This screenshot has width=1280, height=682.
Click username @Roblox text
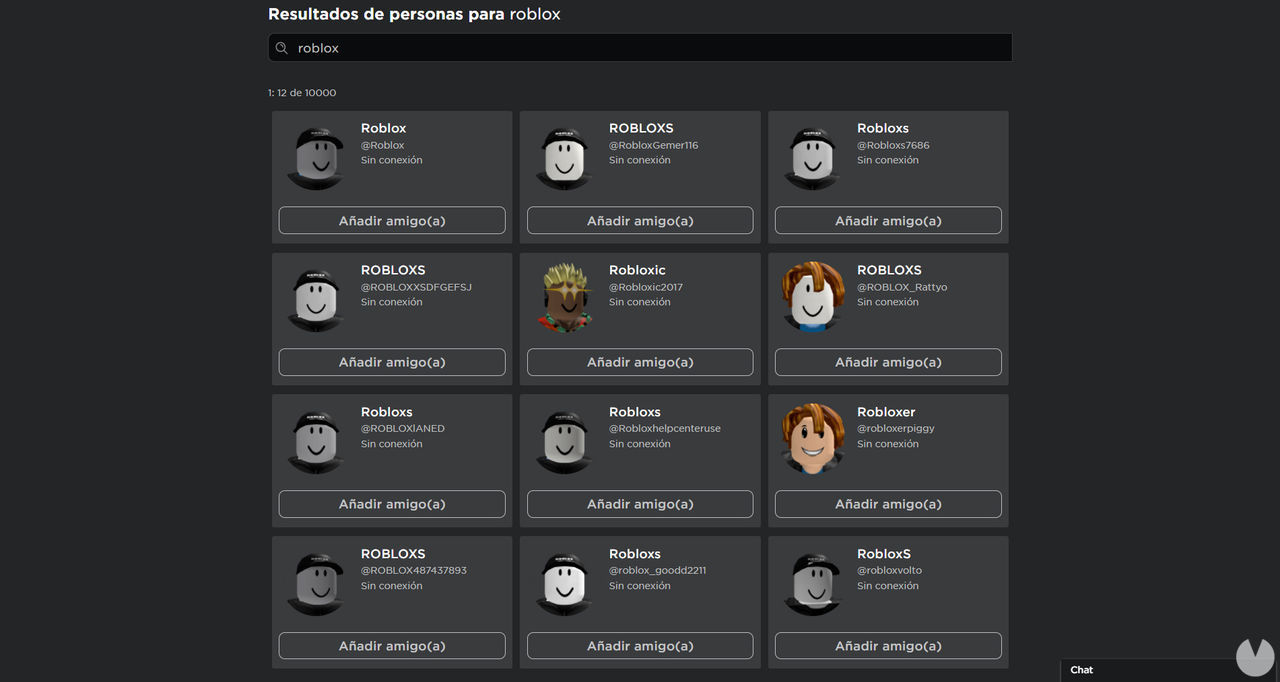(x=383, y=145)
